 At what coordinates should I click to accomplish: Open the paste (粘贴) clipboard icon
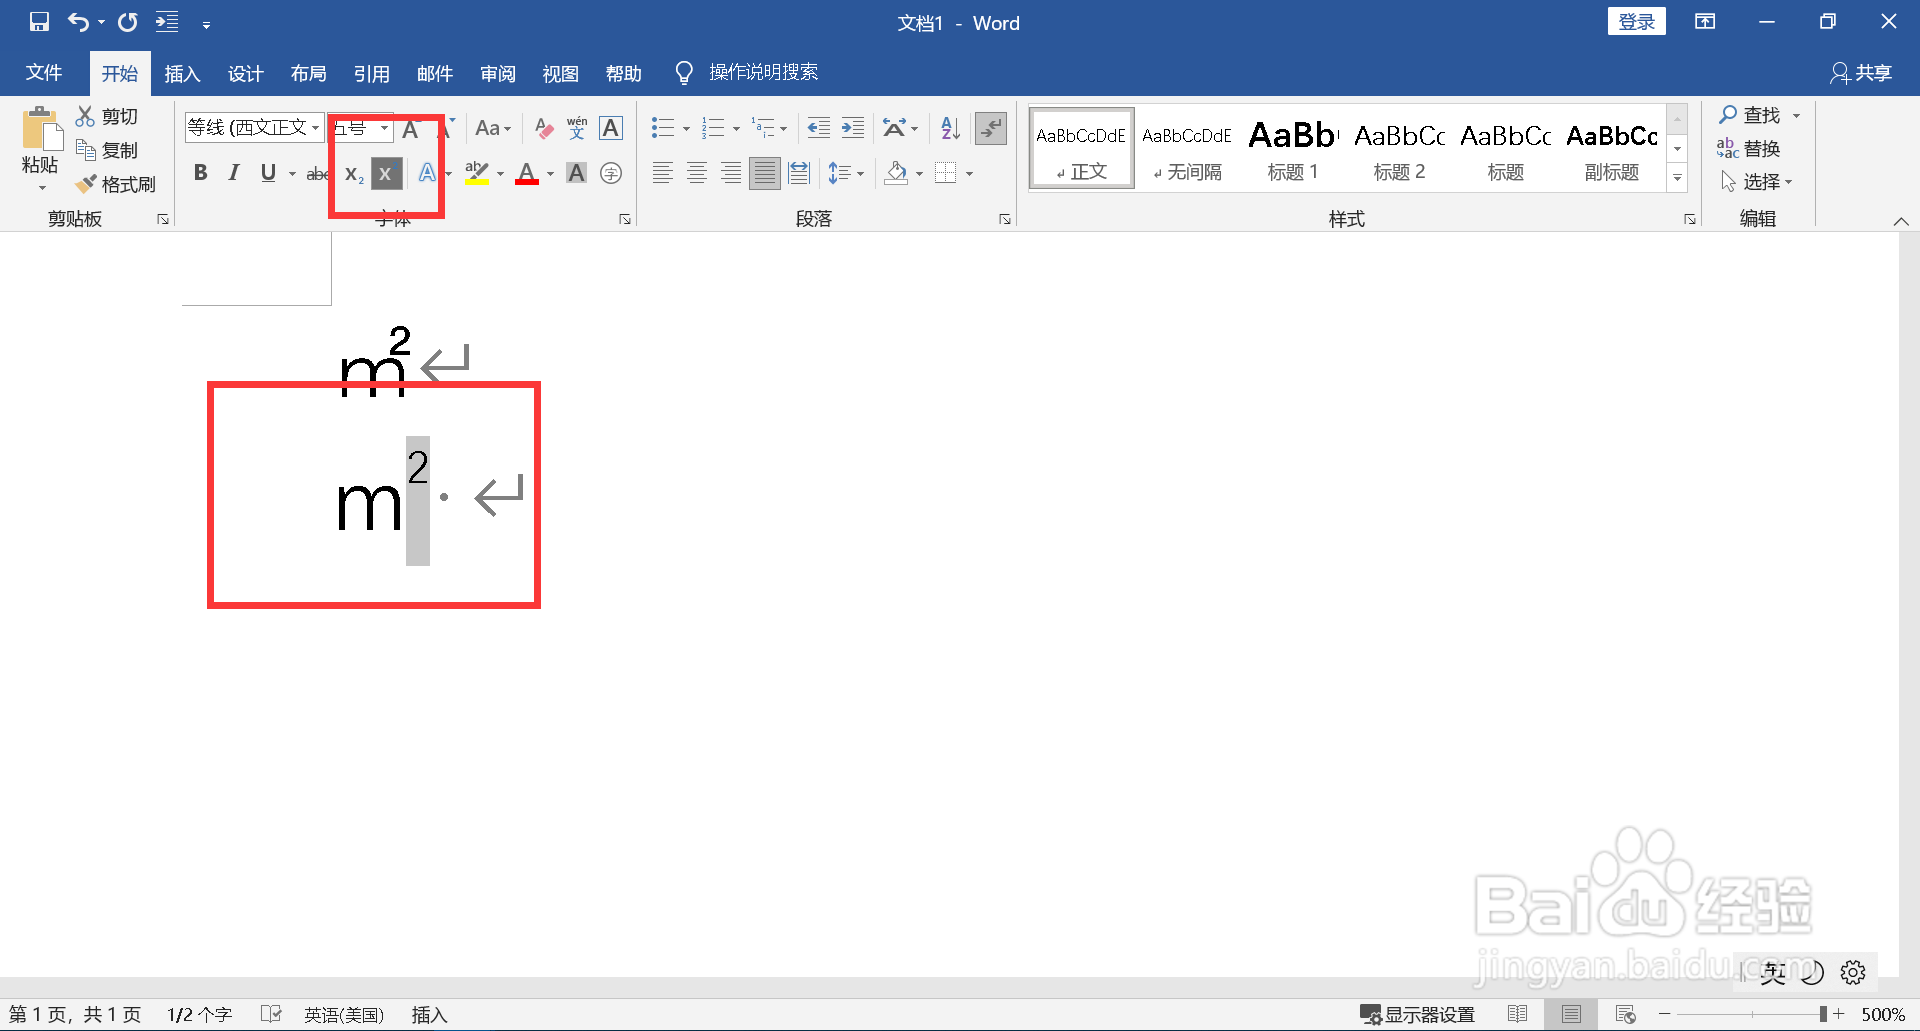pos(40,131)
